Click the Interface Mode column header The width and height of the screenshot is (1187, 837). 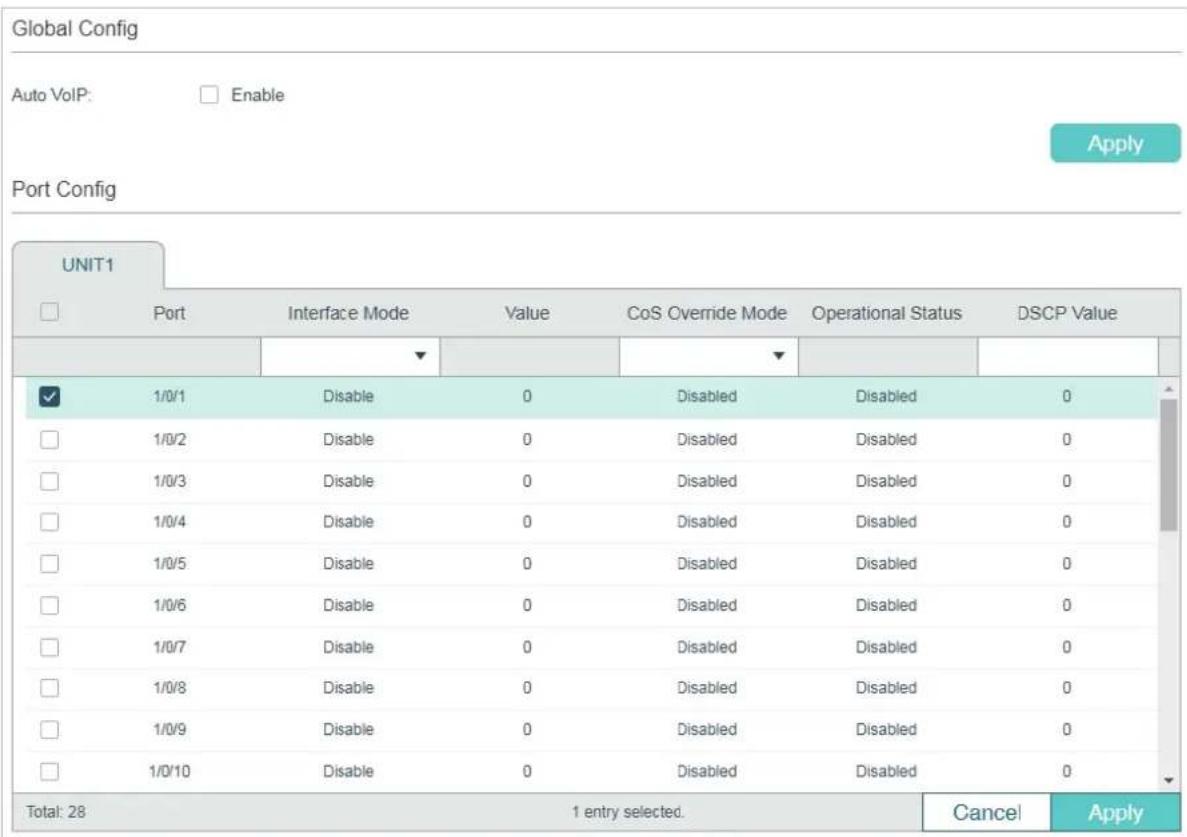(348, 313)
